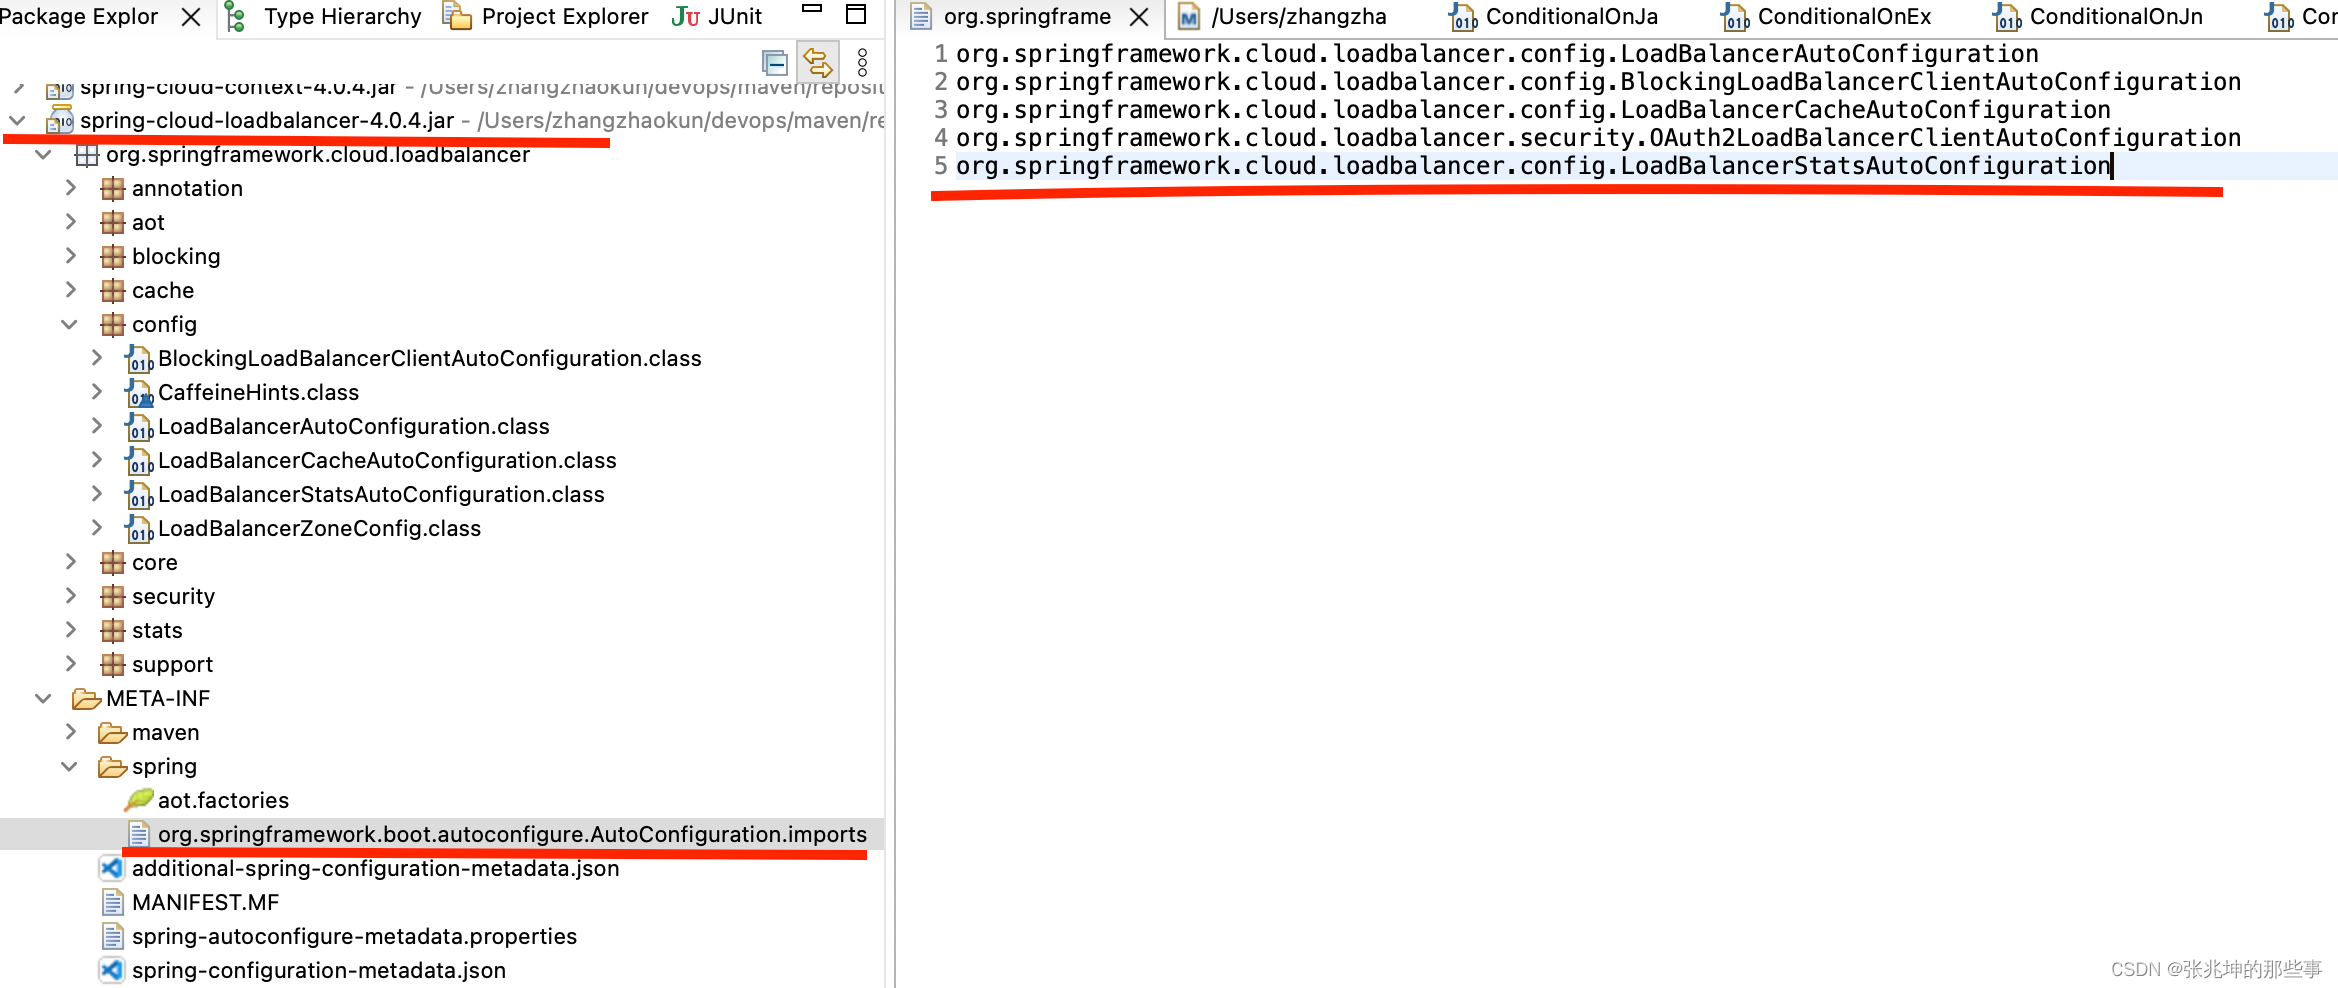
Task: Select the LoadBalancerStatsAutoConfiguration.class entry
Action: [x=380, y=494]
